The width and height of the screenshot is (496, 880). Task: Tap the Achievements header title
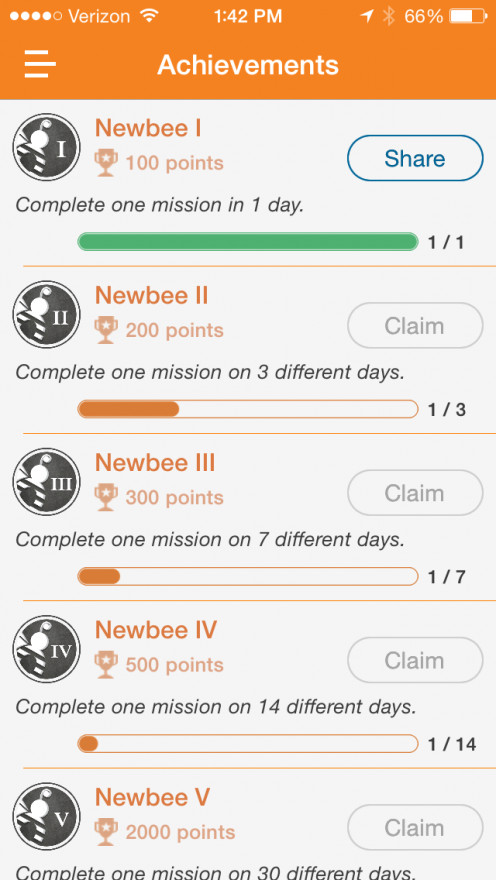(x=248, y=65)
